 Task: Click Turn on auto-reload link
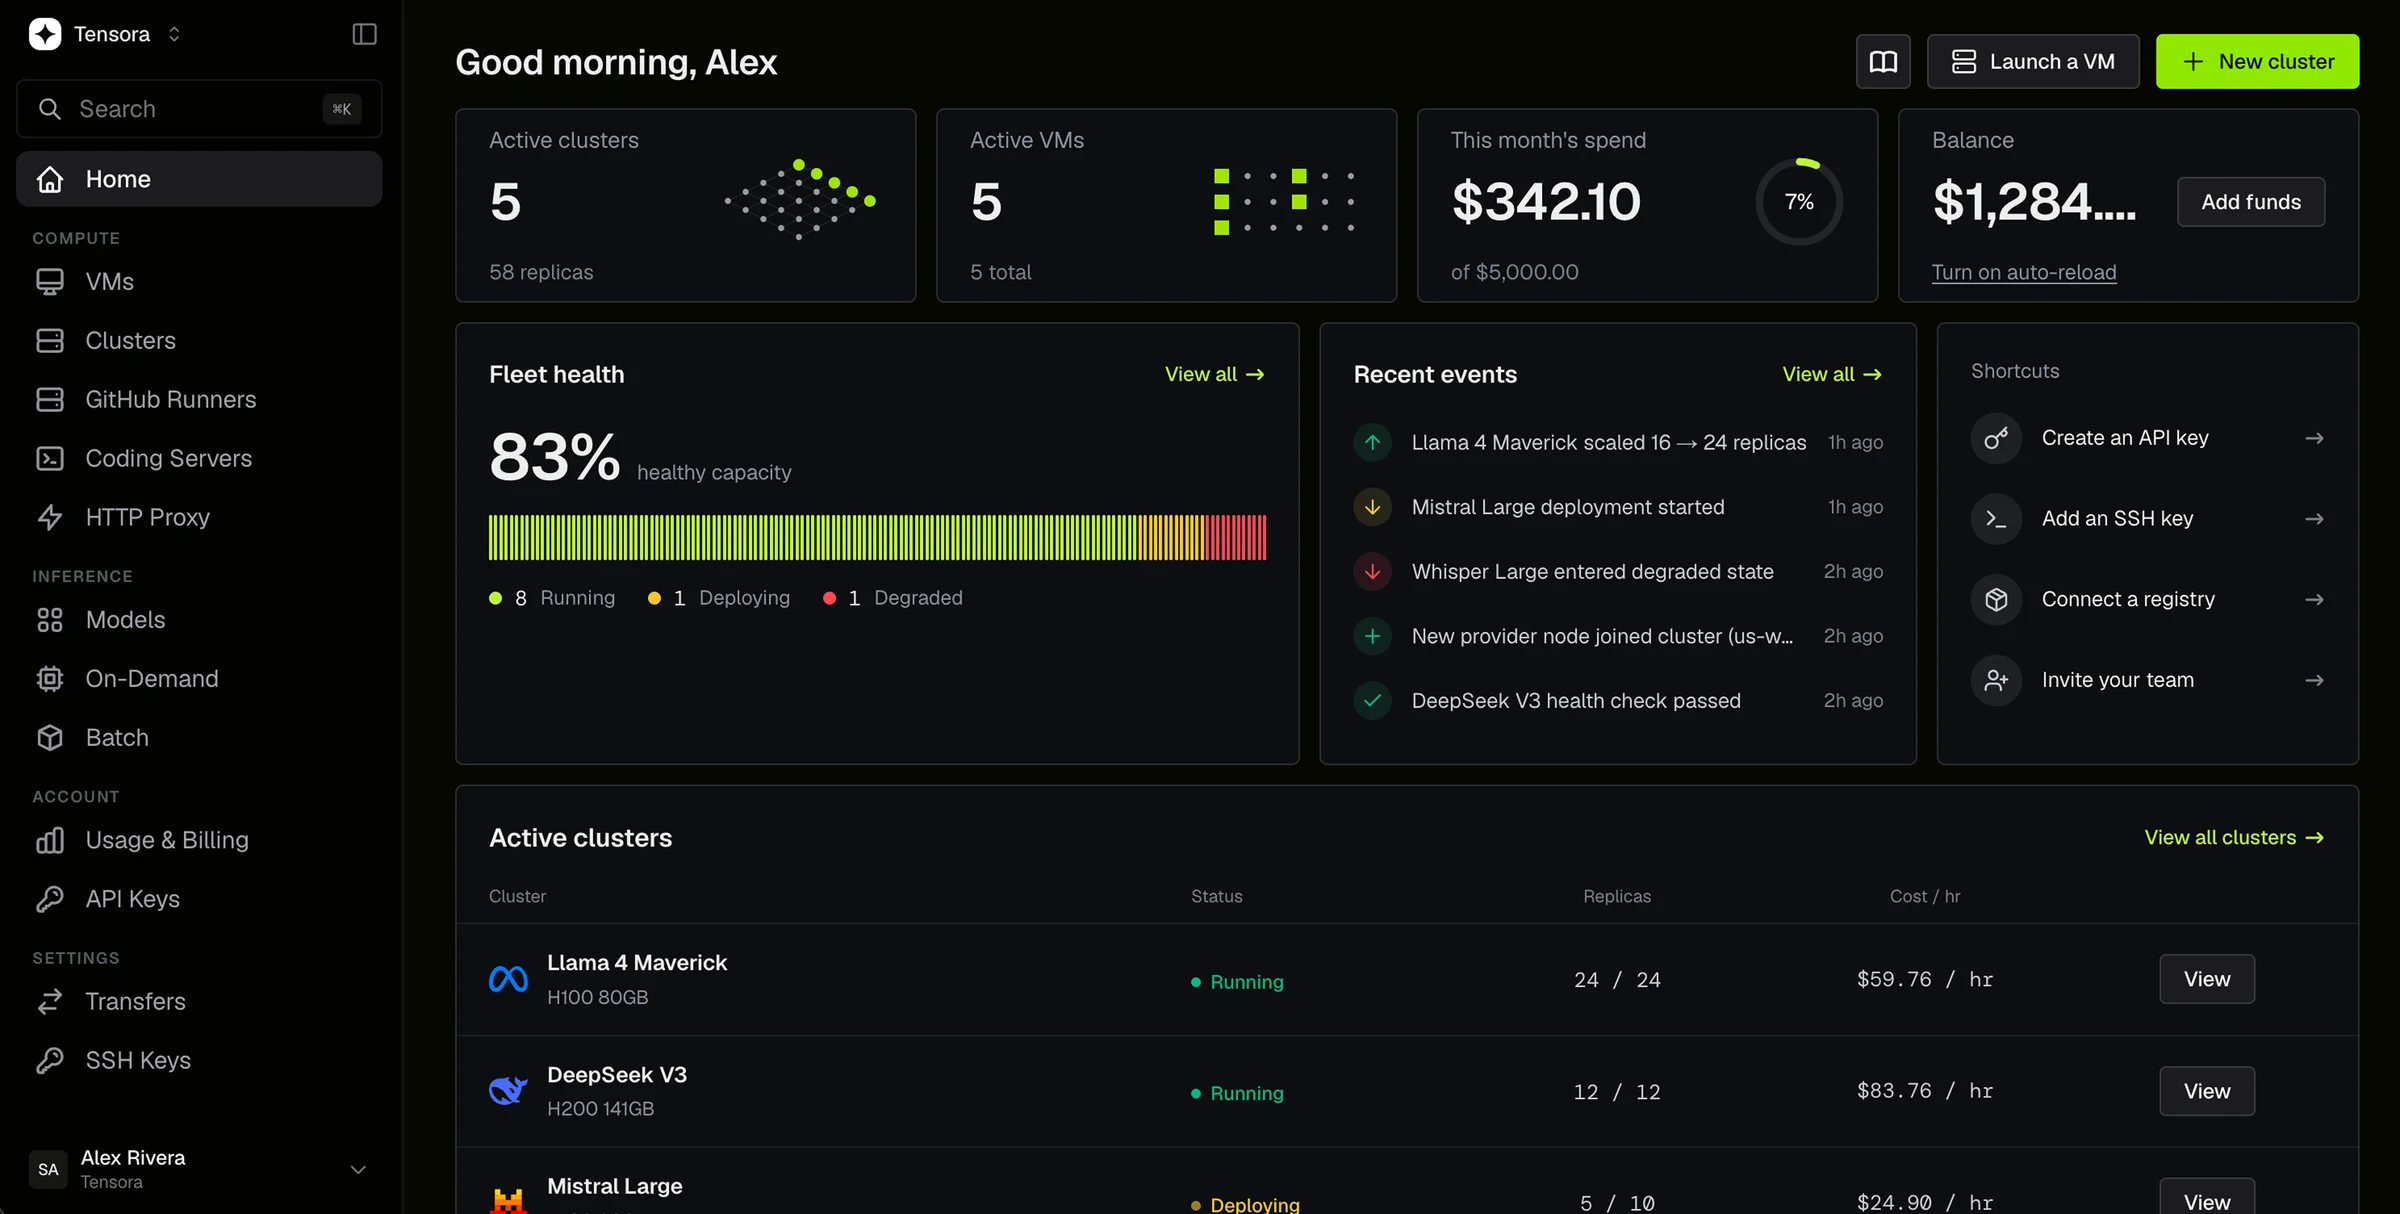pyautogui.click(x=2024, y=272)
